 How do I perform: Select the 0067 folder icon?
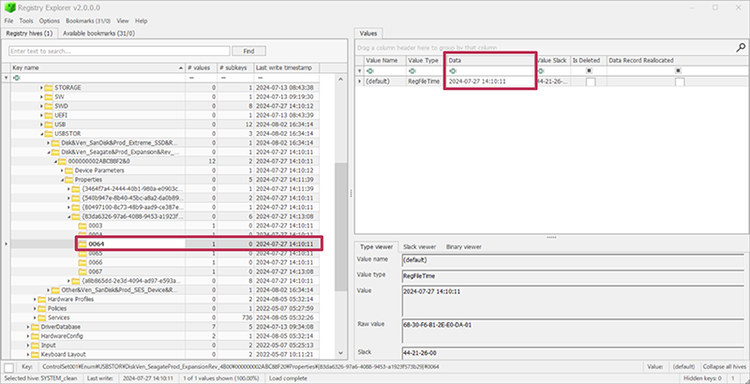click(83, 272)
